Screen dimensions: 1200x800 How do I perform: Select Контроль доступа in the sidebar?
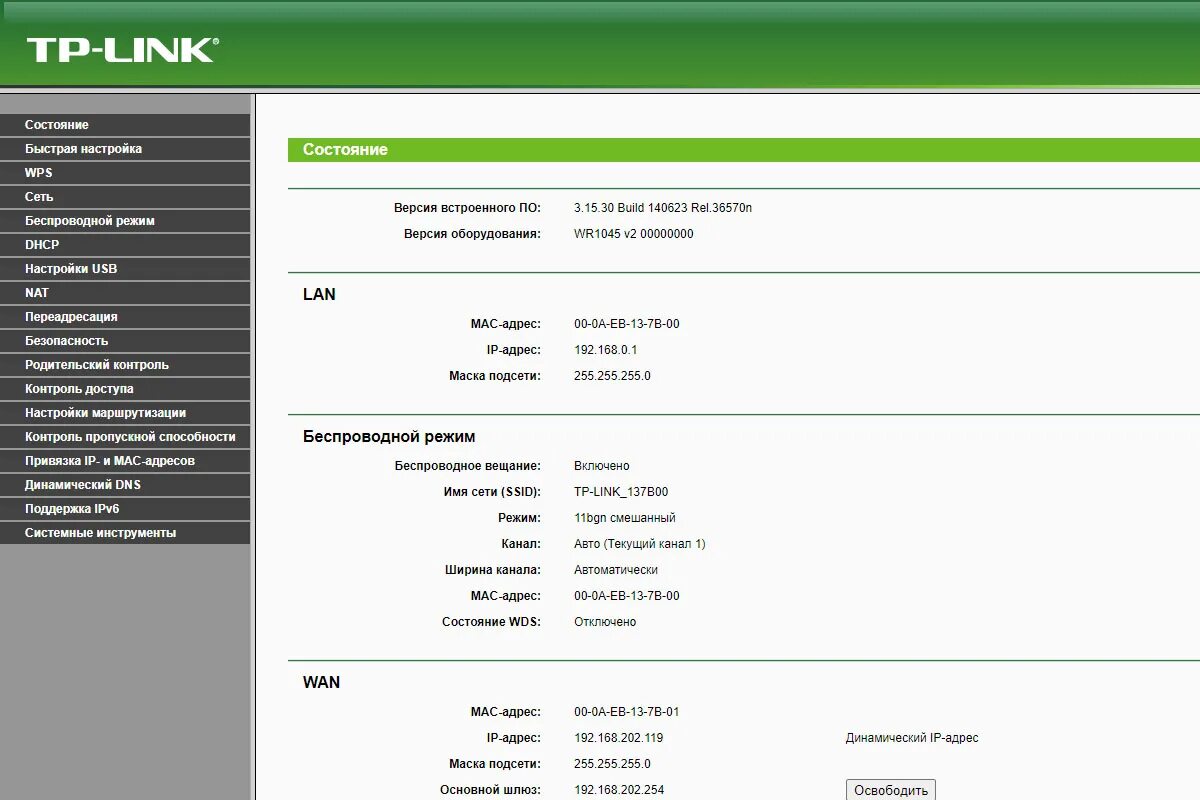[125, 389]
